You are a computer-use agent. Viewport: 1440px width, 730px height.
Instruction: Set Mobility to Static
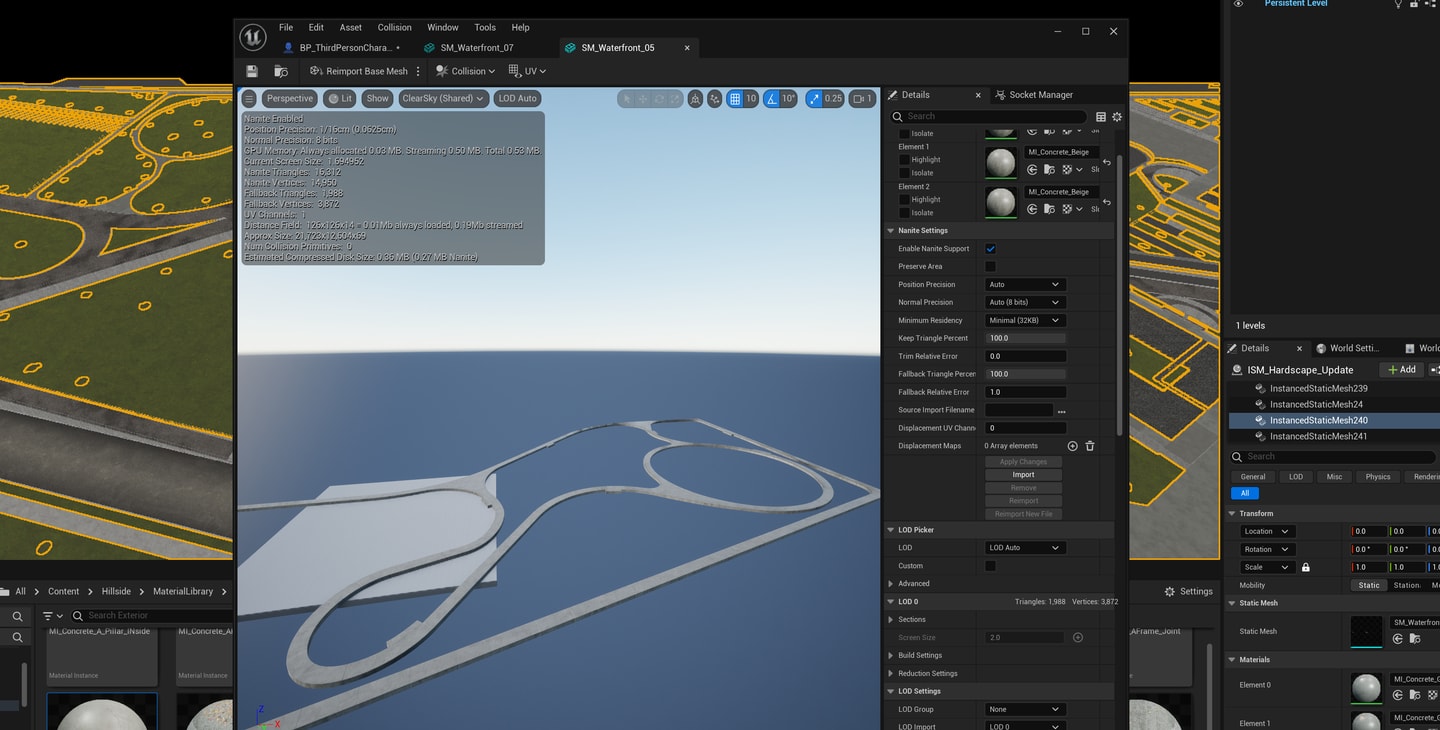[1369, 585]
